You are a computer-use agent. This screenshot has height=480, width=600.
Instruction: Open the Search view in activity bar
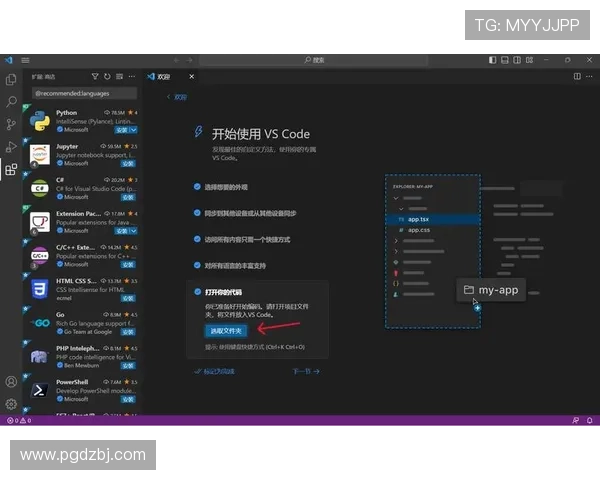[11, 102]
